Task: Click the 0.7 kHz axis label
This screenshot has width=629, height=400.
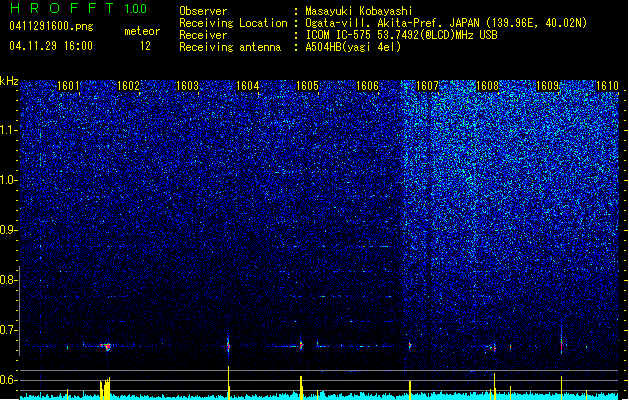Action: [x=8, y=330]
